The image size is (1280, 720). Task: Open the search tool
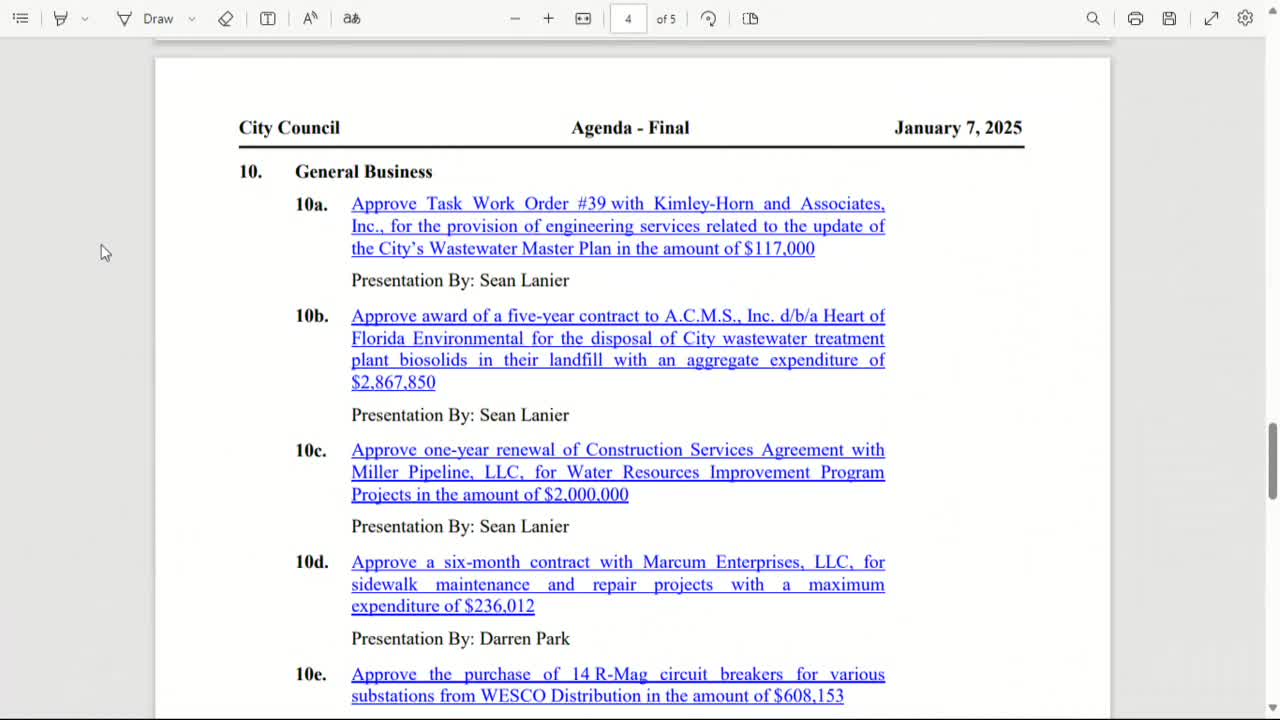pyautogui.click(x=1093, y=18)
